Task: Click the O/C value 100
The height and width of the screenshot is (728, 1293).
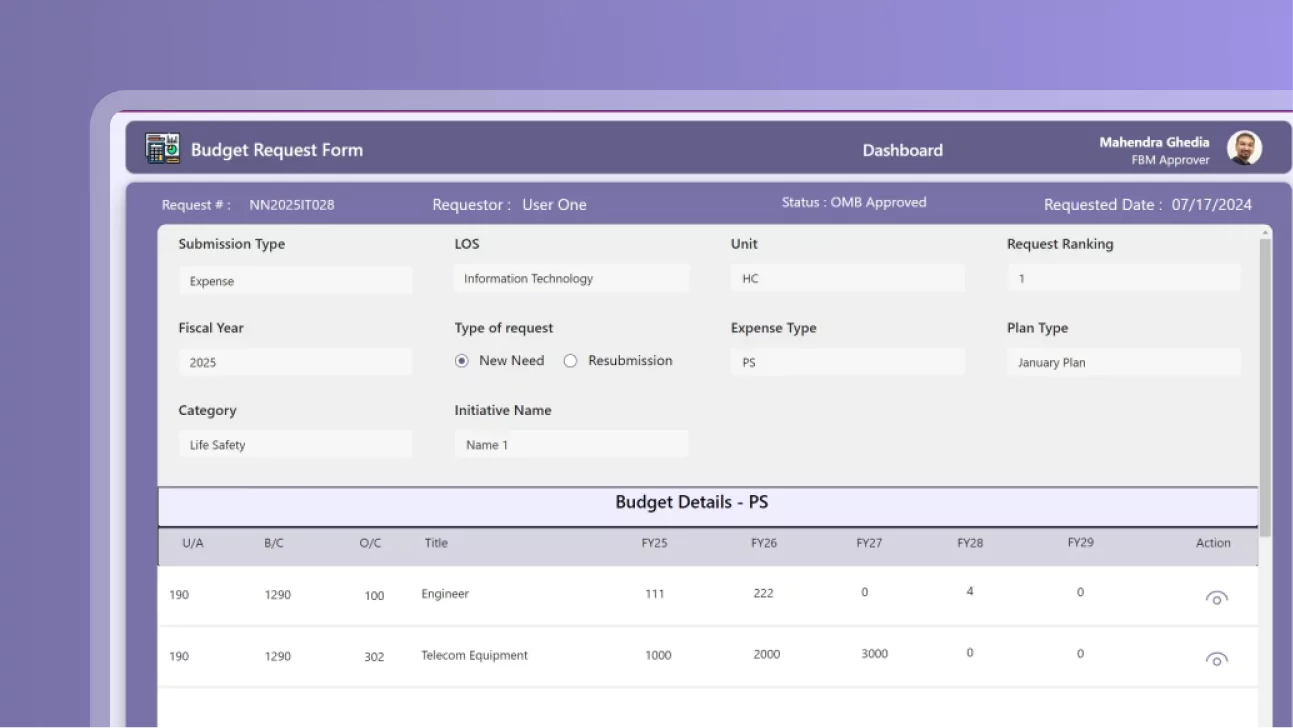Action: [x=374, y=596]
